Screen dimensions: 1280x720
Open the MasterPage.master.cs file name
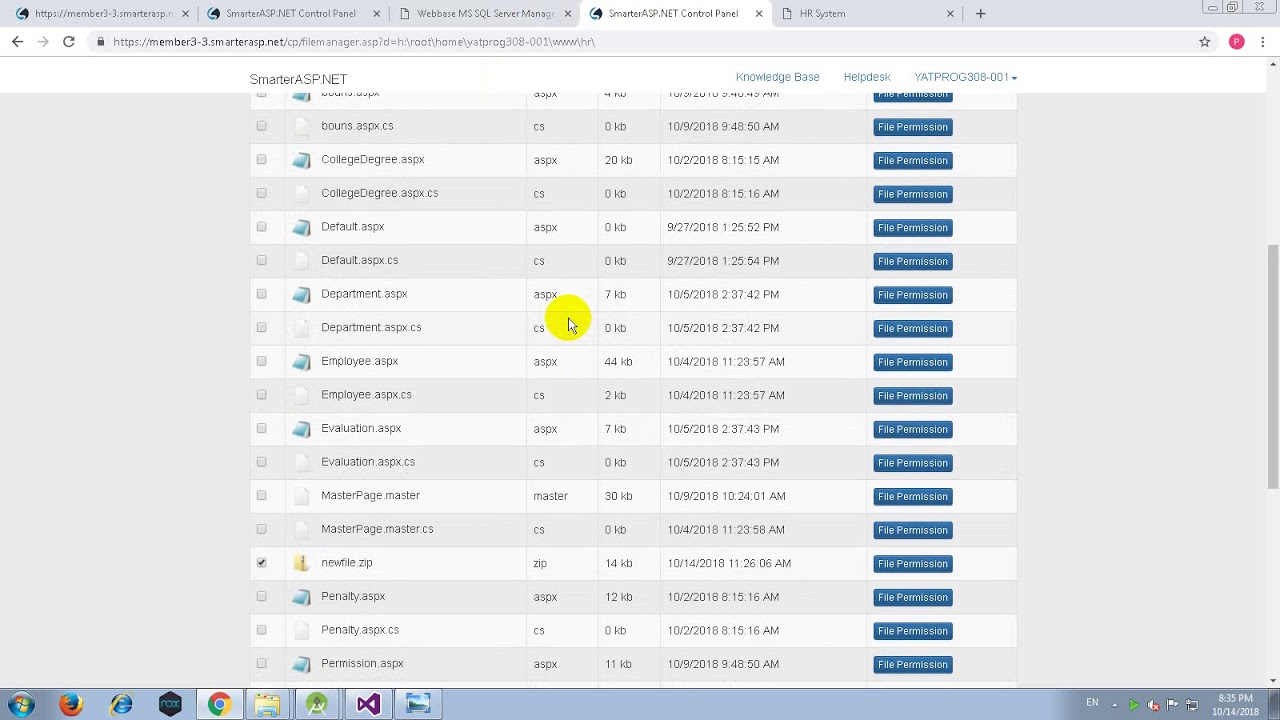(x=377, y=529)
